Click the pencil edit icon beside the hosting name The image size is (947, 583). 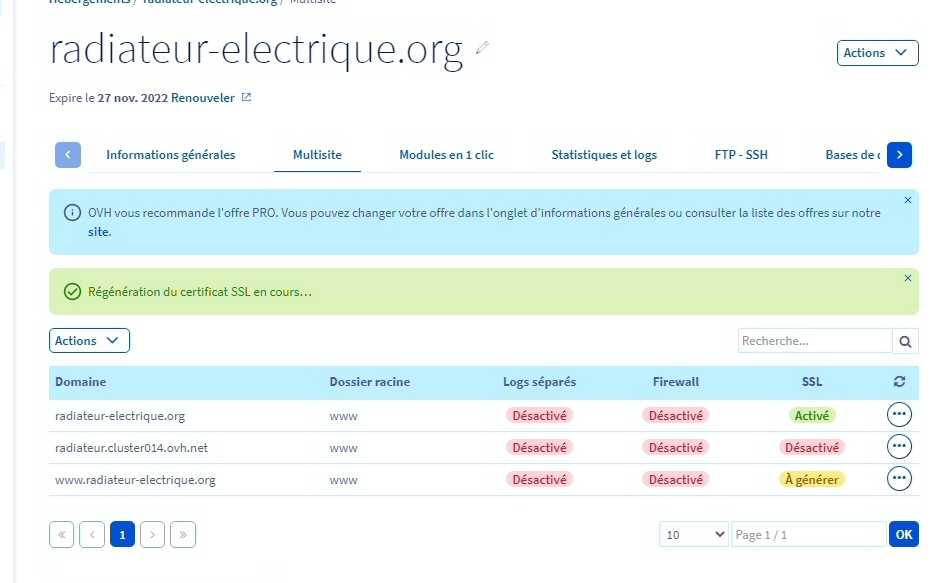tap(483, 47)
